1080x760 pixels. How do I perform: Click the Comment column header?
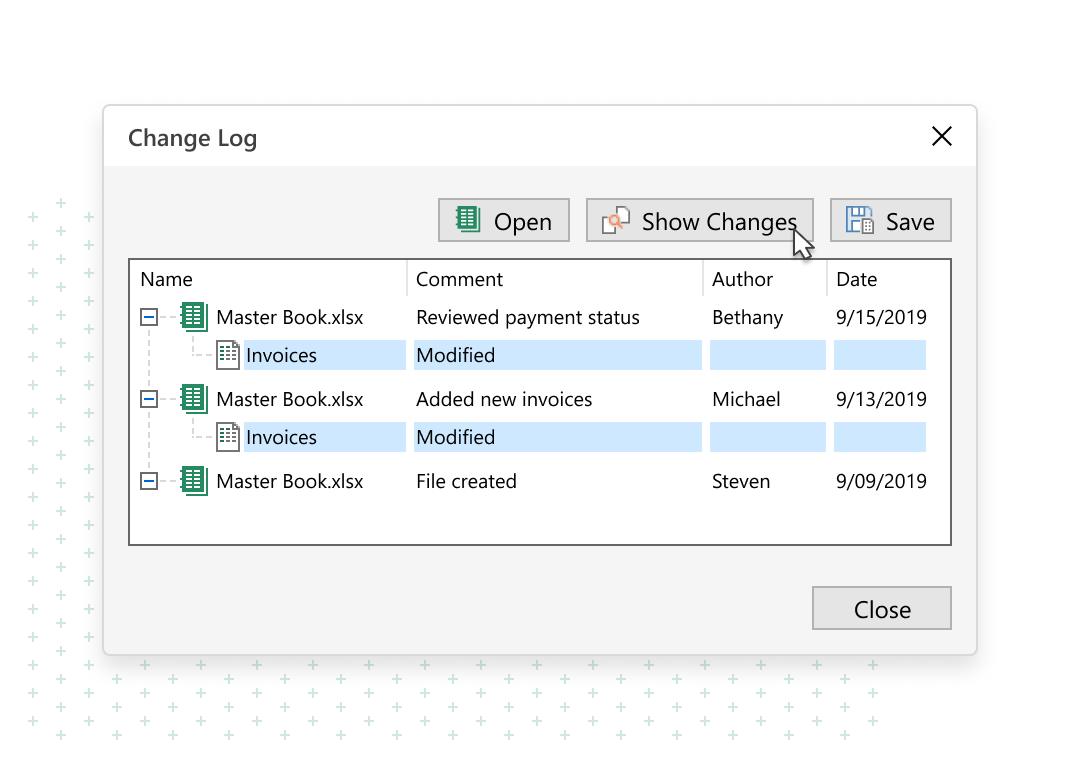[x=459, y=279]
